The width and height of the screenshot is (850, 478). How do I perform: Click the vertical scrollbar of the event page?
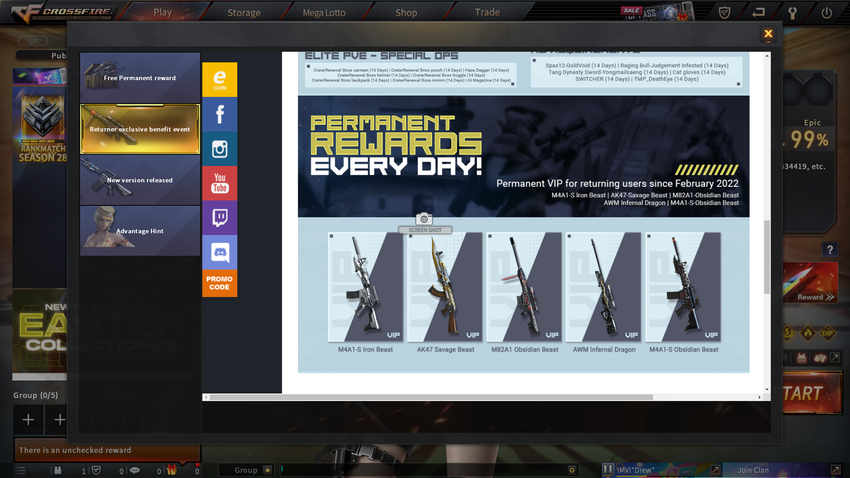[767, 257]
